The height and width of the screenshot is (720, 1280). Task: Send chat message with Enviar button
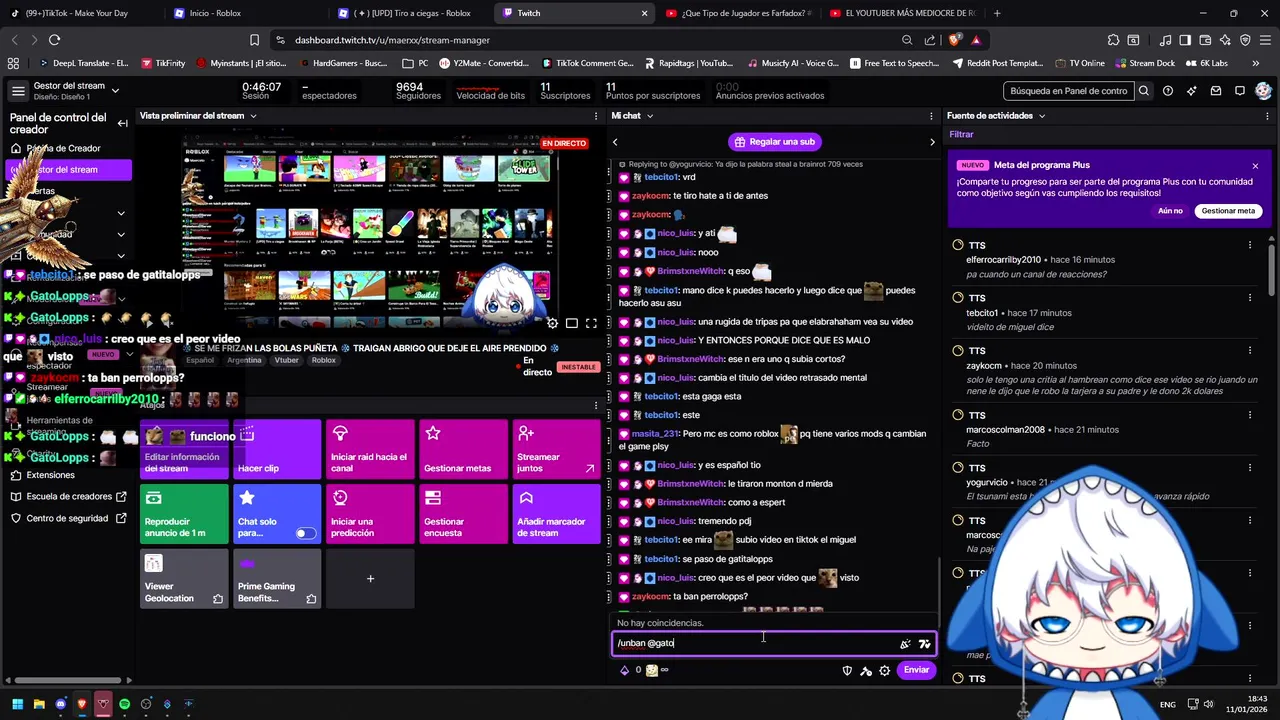[916, 670]
